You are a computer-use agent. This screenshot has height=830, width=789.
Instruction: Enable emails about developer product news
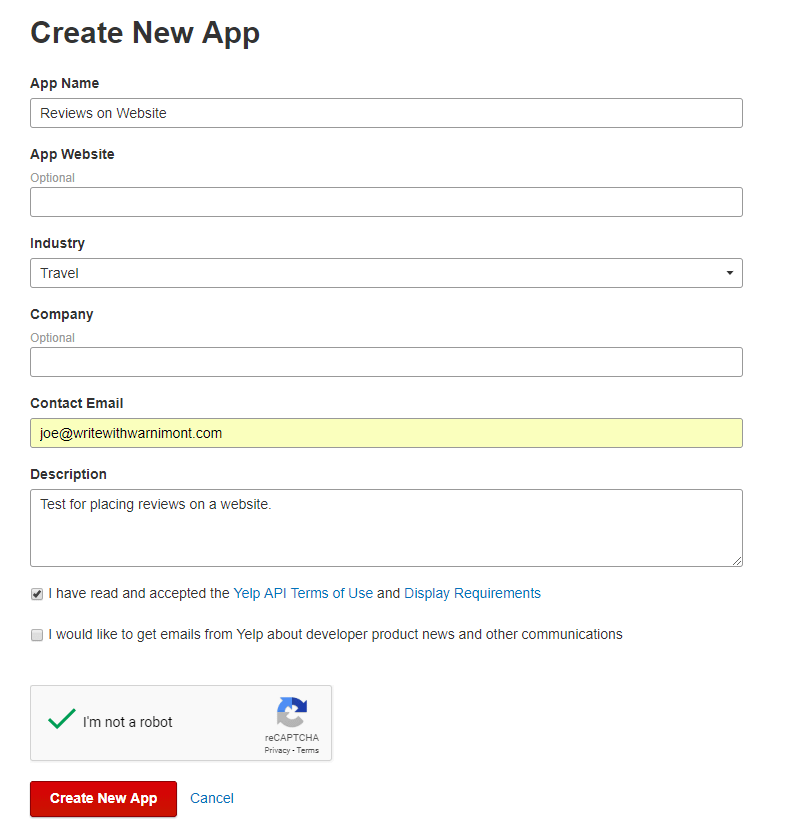point(36,634)
